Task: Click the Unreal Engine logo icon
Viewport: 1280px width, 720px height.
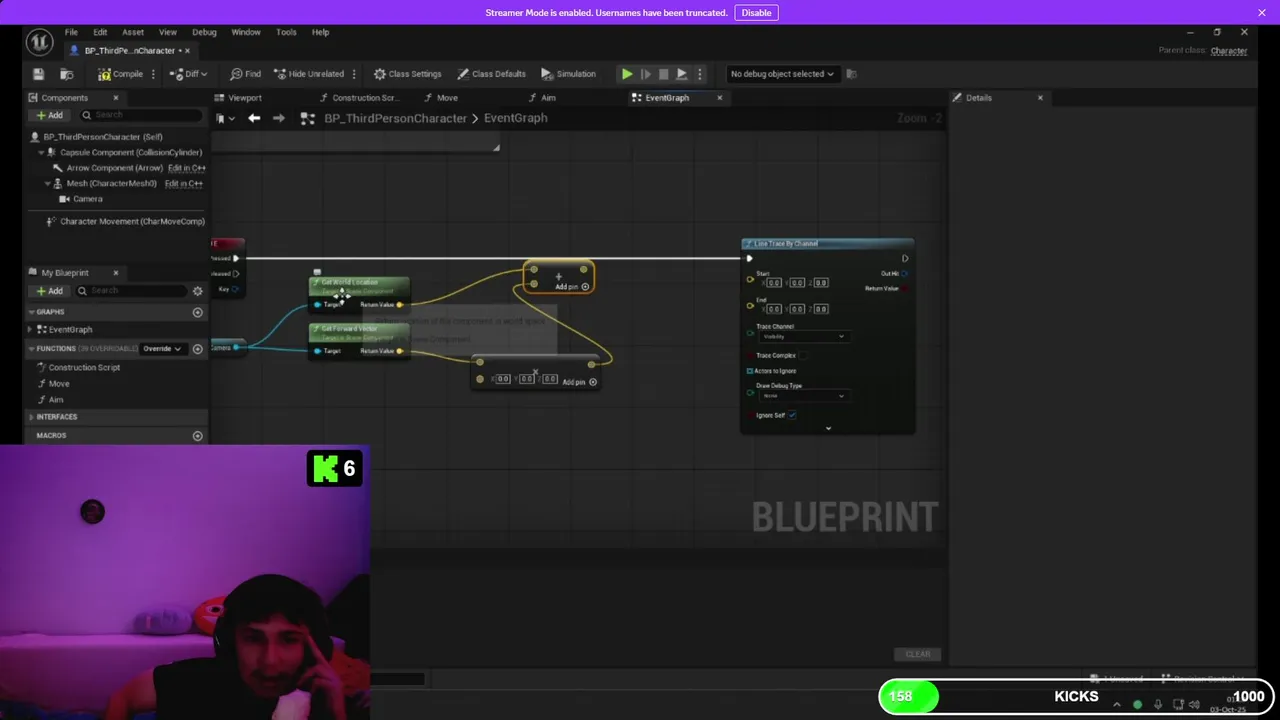Action: (x=39, y=42)
